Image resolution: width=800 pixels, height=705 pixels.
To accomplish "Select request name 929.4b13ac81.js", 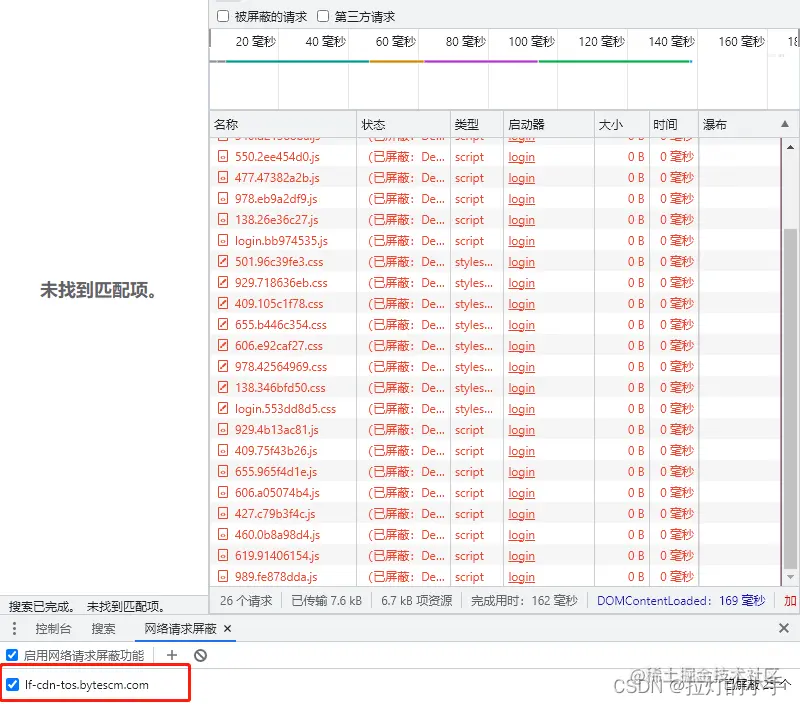I will [277, 430].
